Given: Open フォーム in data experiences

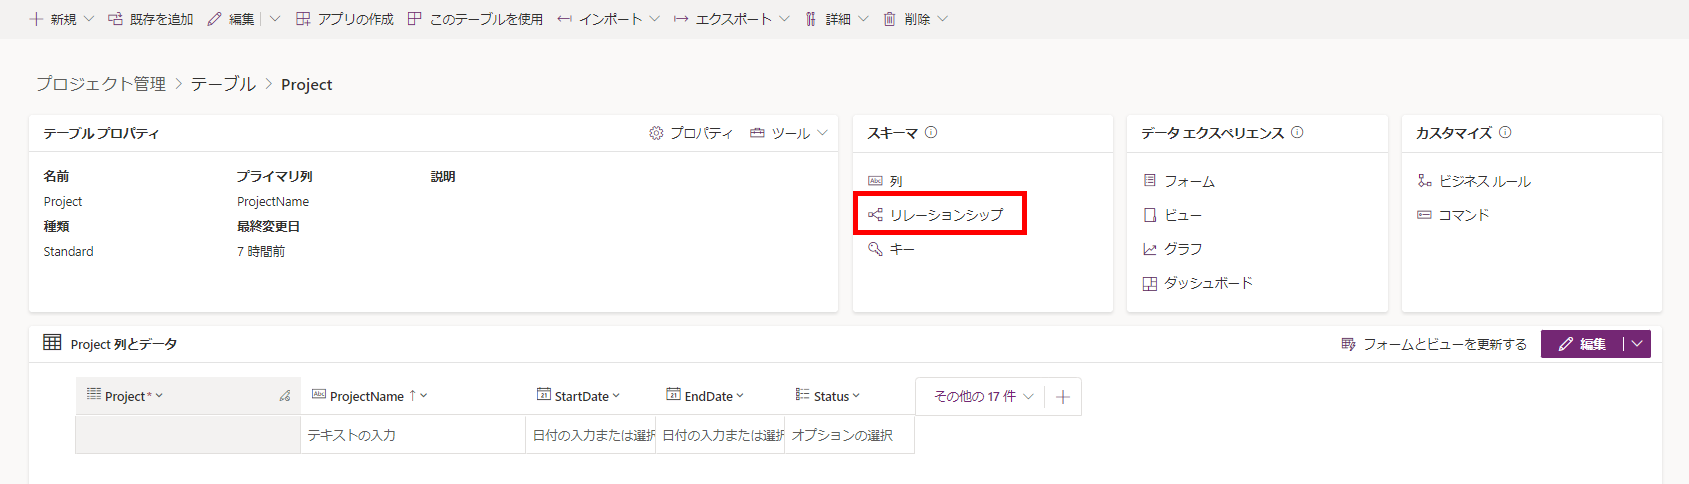Looking at the screenshot, I should click(x=1188, y=181).
